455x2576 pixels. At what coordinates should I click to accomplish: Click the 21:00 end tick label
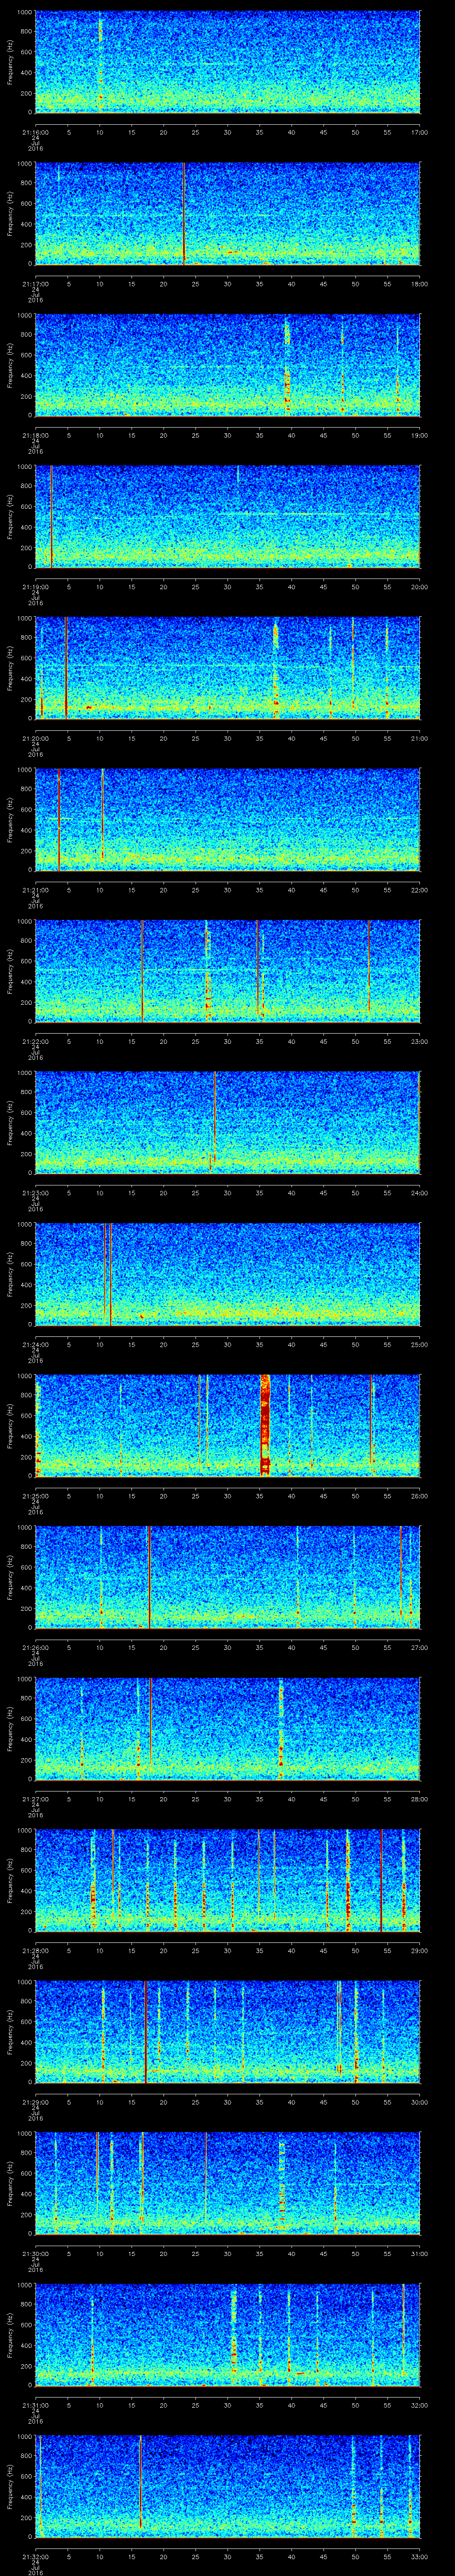pyautogui.click(x=420, y=738)
